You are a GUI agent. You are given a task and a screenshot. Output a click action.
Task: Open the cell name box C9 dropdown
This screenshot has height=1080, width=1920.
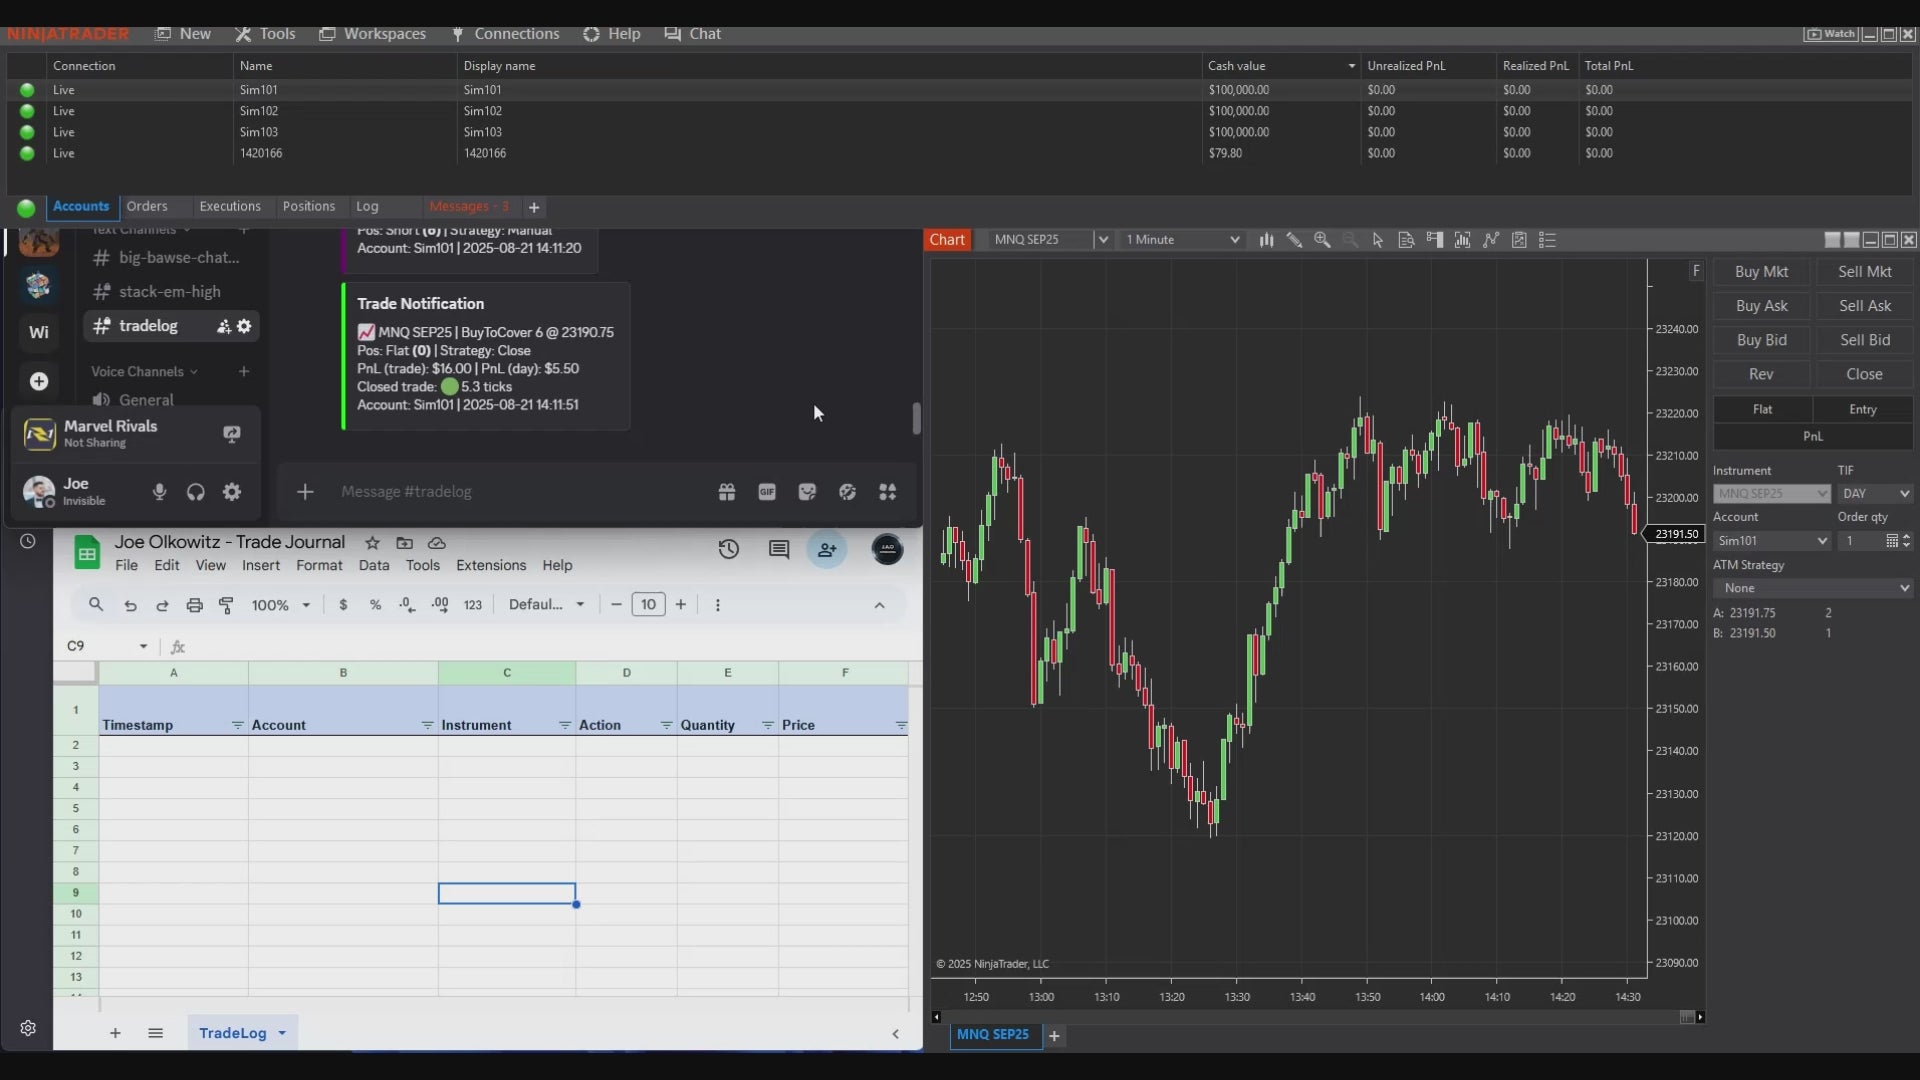coord(143,646)
